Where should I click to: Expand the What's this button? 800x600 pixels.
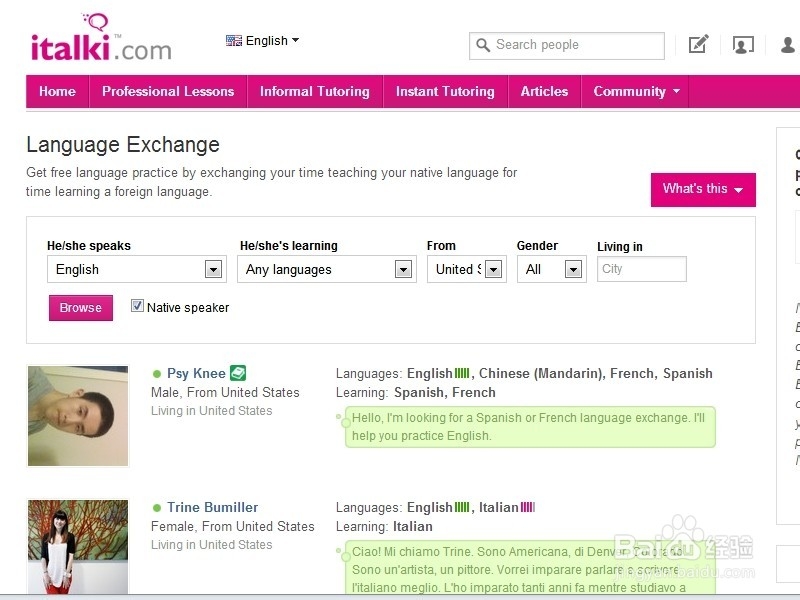[x=703, y=189]
